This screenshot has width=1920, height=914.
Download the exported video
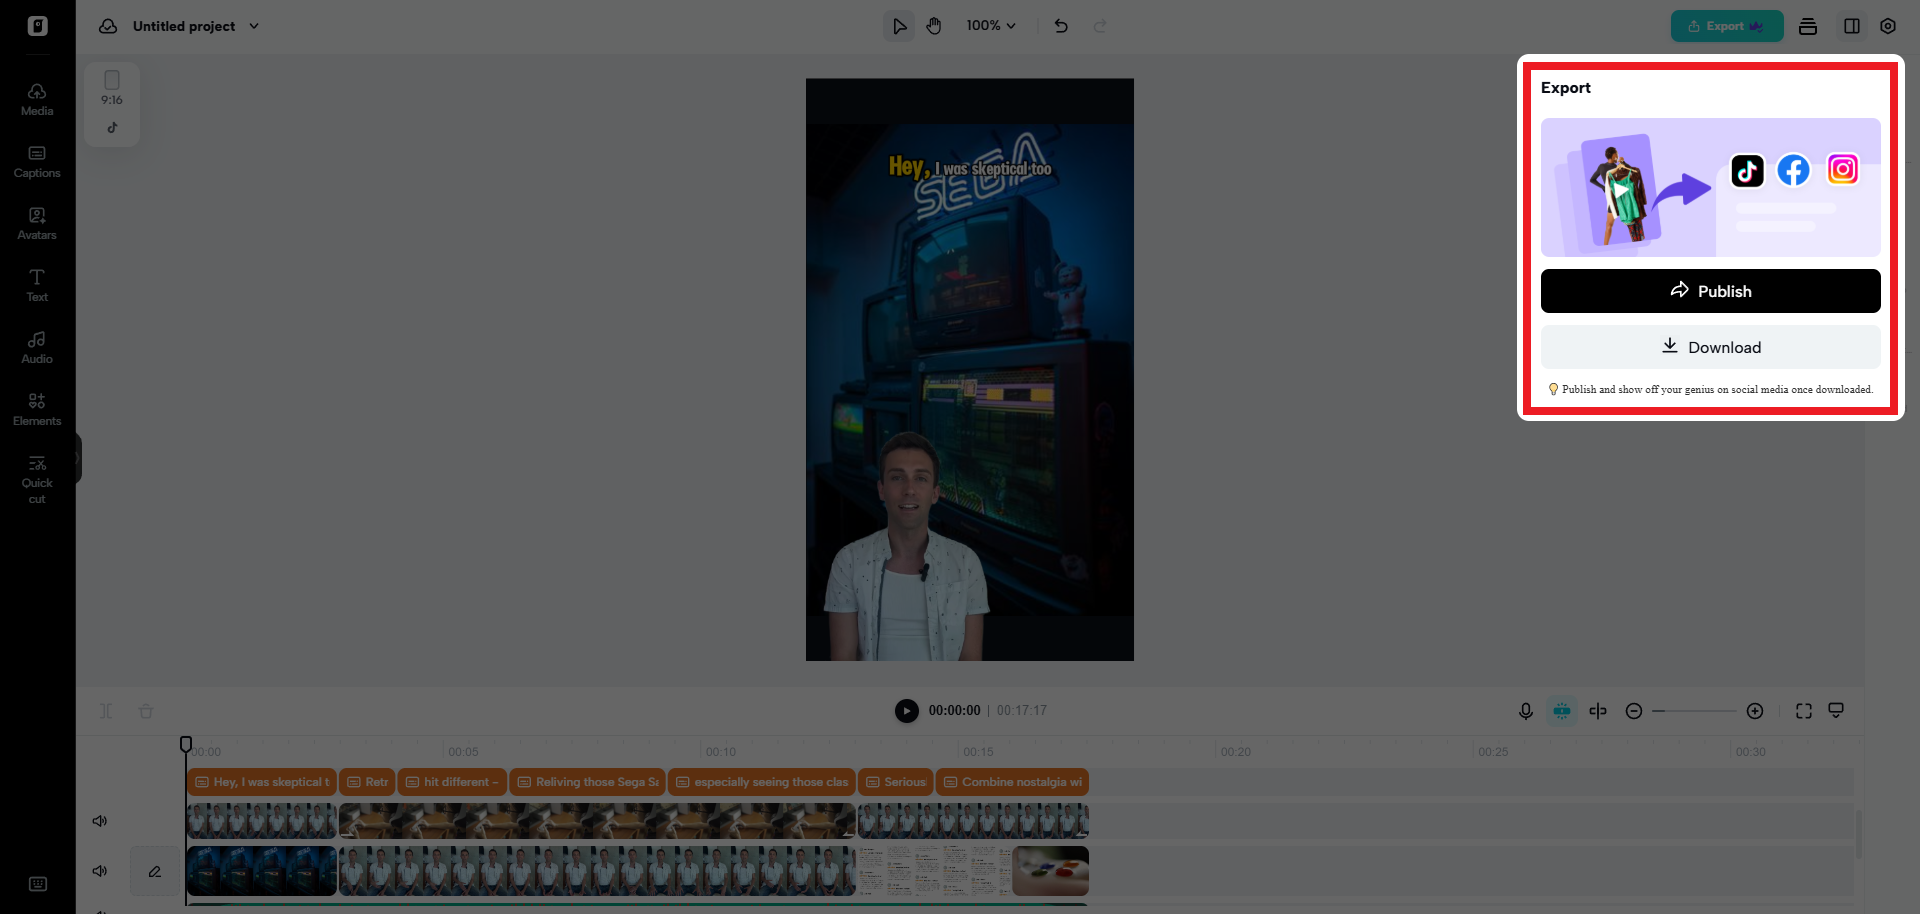pos(1710,347)
